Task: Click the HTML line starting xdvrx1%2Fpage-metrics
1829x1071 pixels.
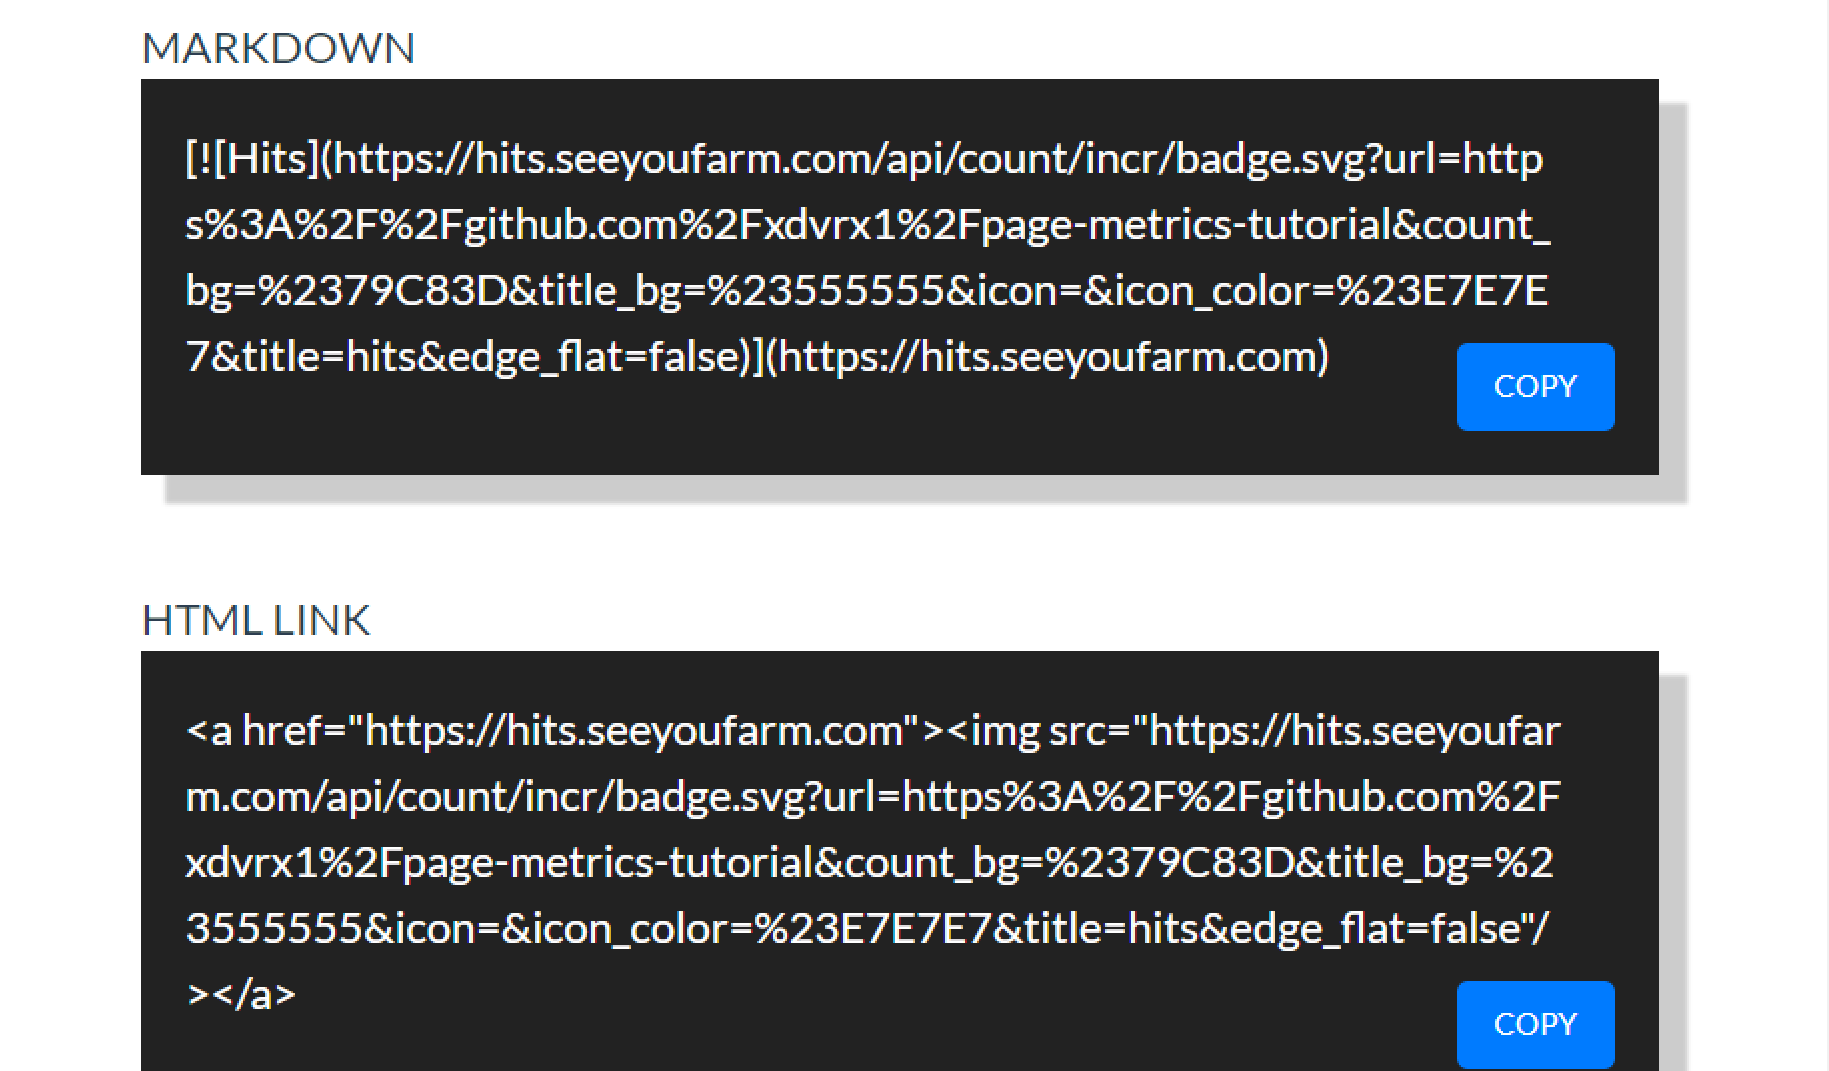Action: point(869,863)
